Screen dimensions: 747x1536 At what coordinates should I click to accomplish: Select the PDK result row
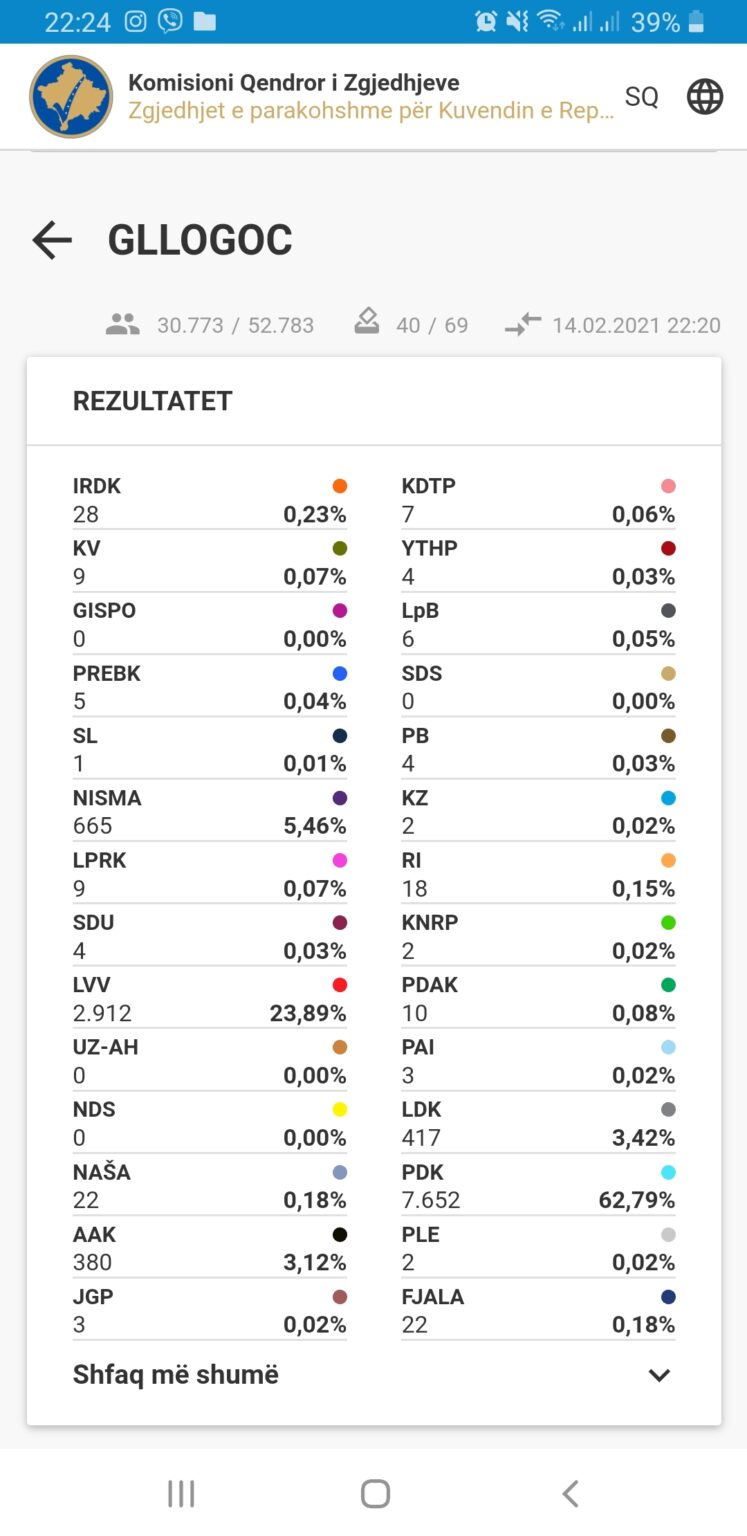click(x=538, y=1186)
